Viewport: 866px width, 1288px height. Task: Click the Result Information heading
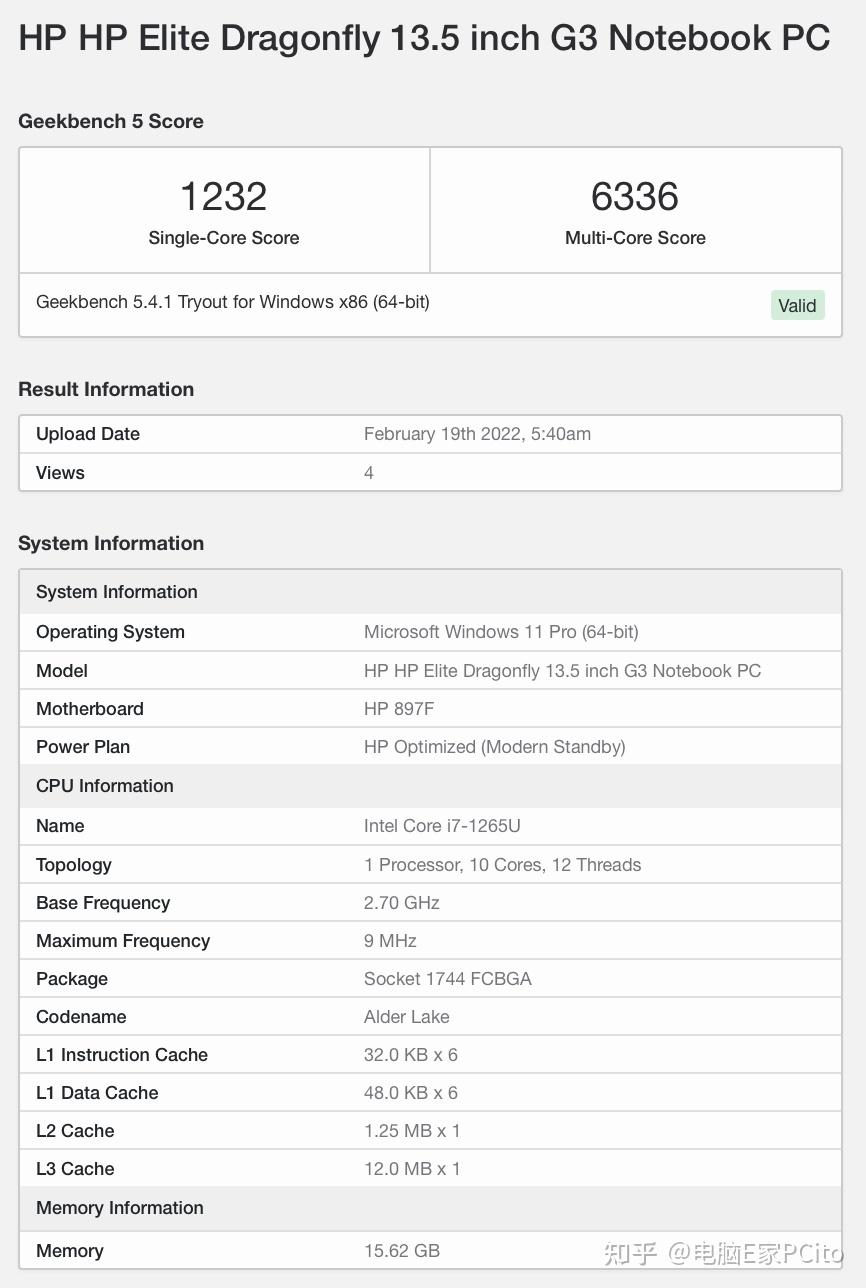coord(106,389)
